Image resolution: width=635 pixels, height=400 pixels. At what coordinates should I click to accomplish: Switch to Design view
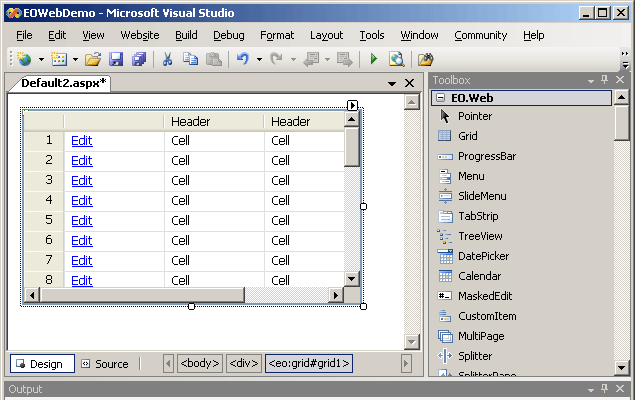tap(42, 364)
